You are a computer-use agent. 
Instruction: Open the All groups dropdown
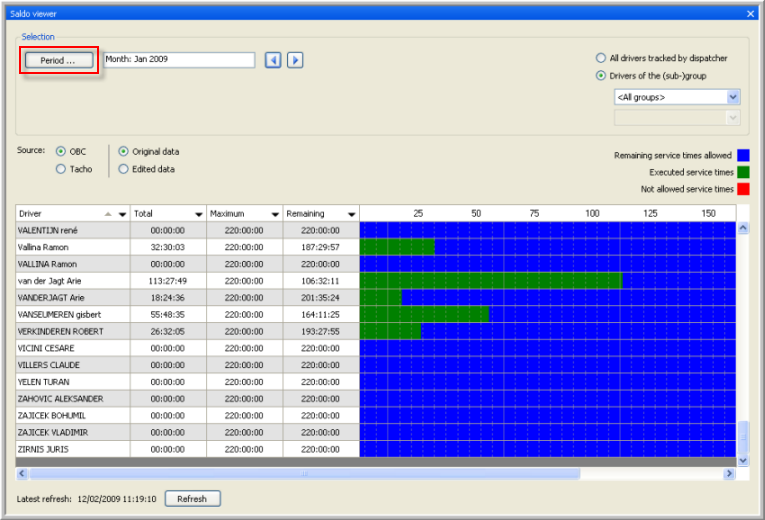click(x=733, y=97)
